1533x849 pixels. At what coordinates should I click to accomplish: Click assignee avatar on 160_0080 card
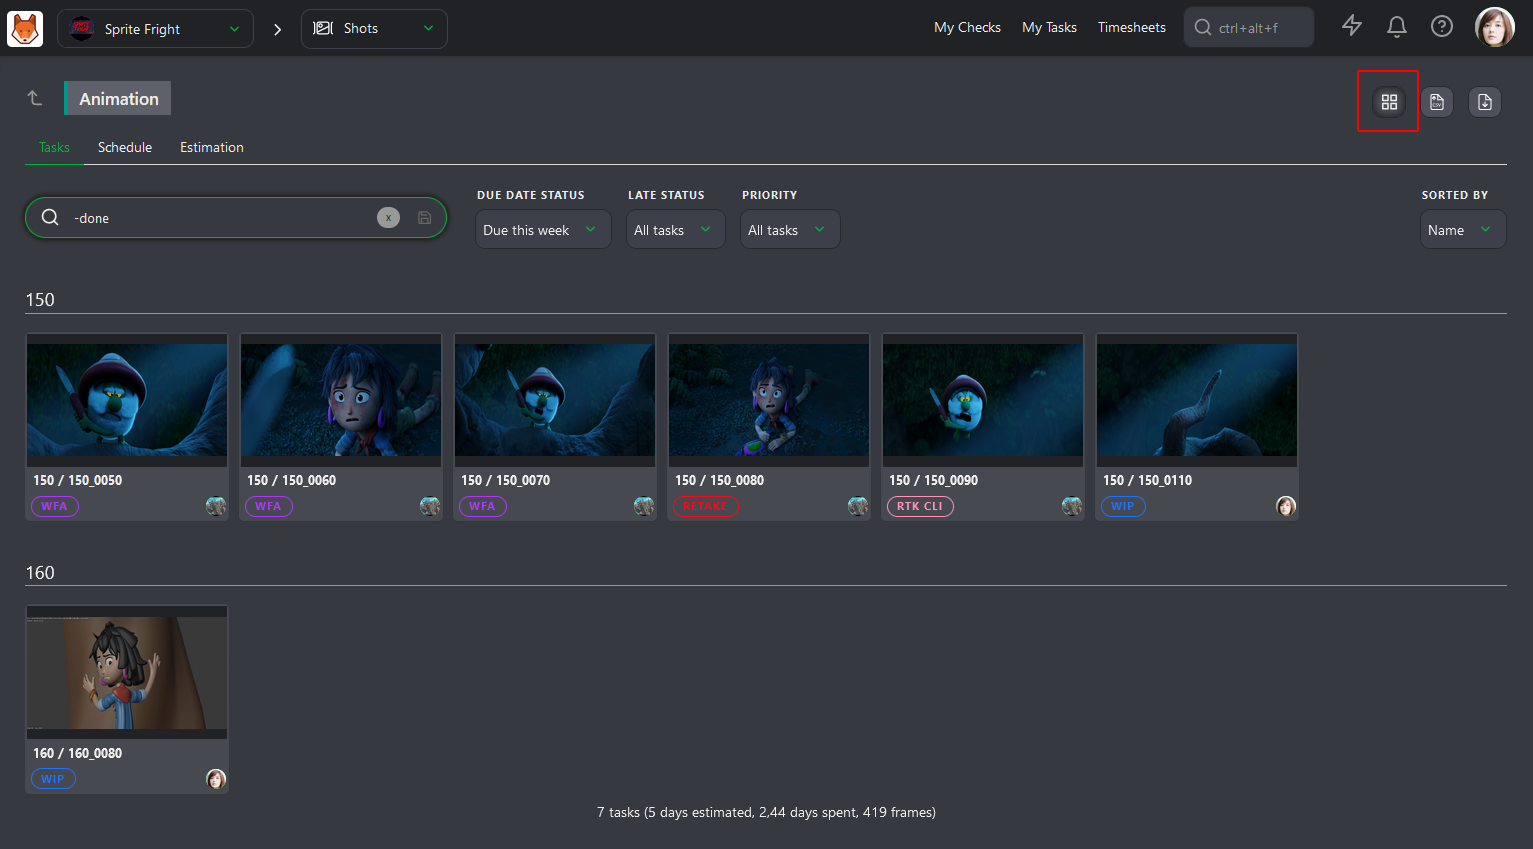pyautogui.click(x=216, y=779)
